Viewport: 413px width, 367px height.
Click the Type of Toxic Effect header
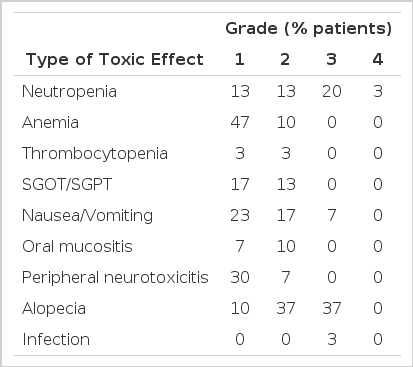point(114,60)
